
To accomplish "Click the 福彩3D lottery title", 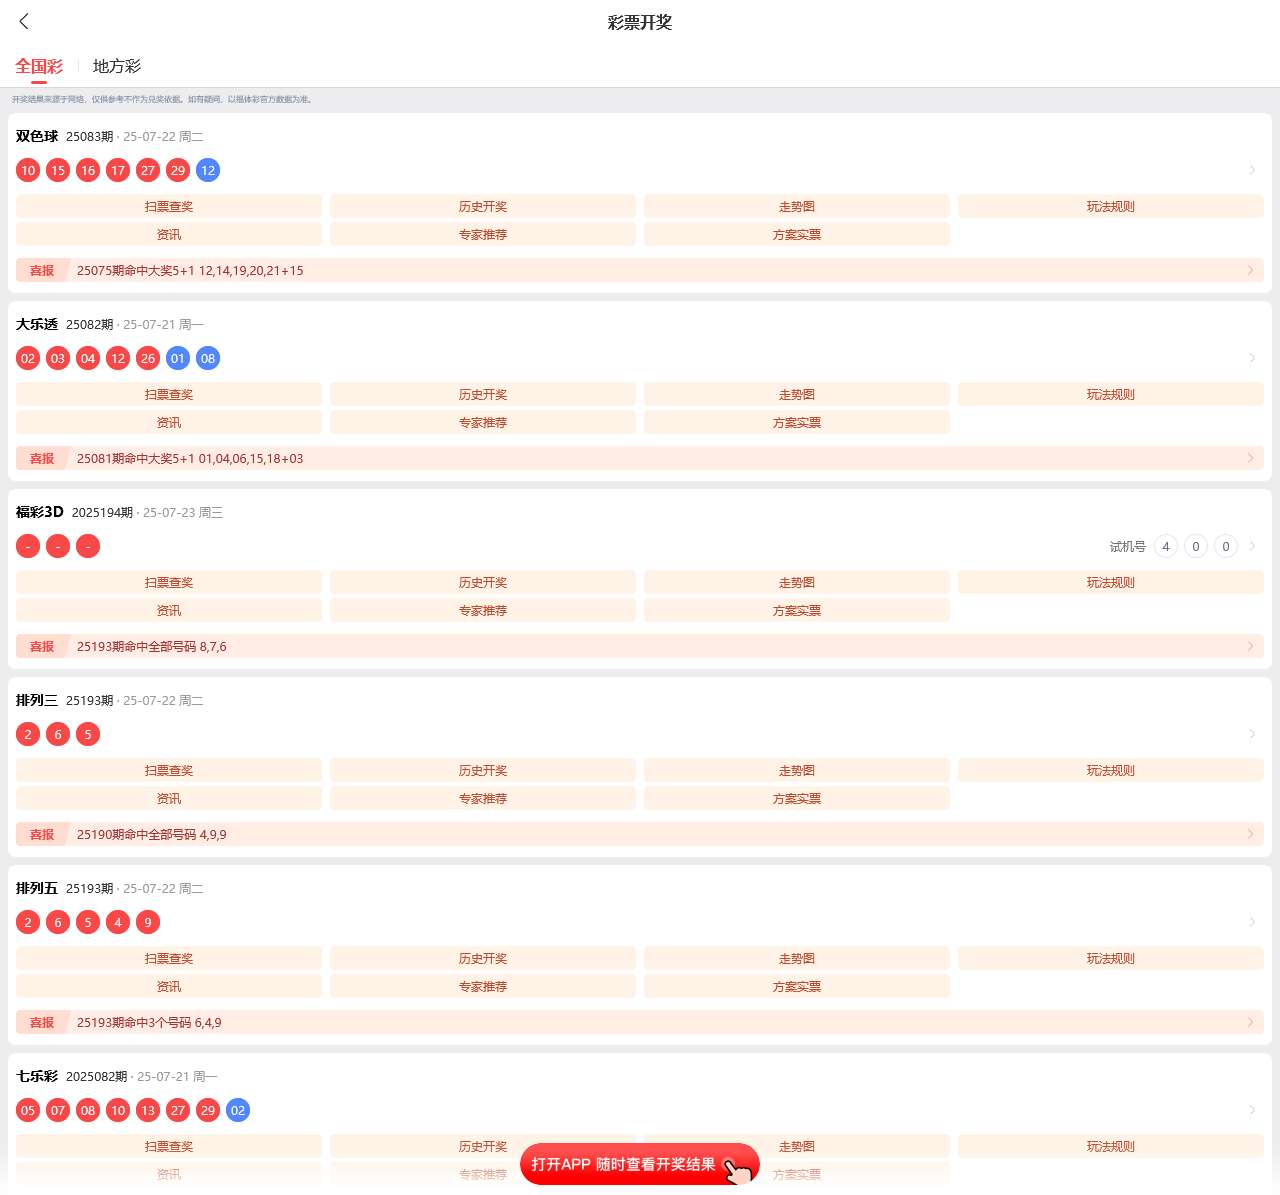I will (x=40, y=512).
